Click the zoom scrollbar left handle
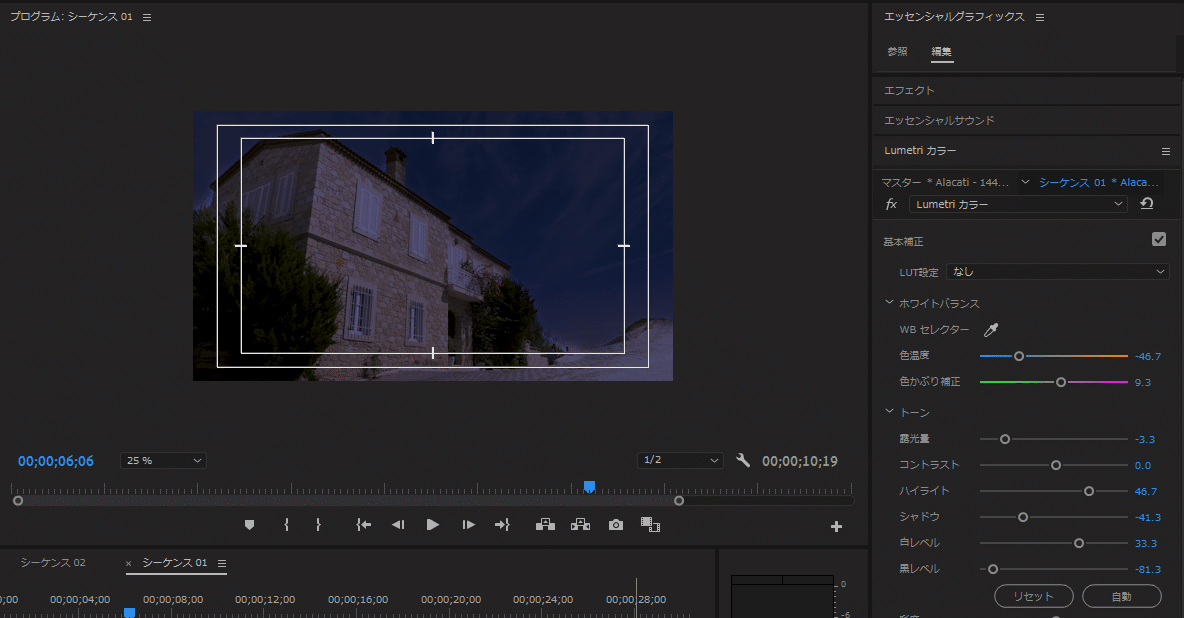Screen dimensions: 1184x618 18,501
